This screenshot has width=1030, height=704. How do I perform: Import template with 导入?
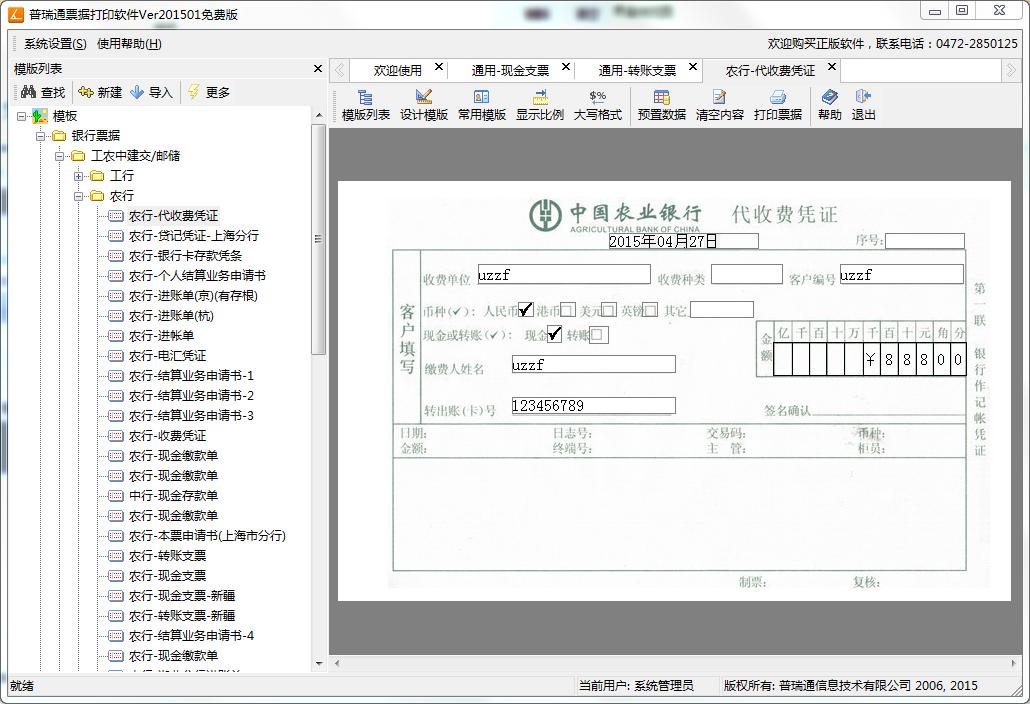point(151,93)
